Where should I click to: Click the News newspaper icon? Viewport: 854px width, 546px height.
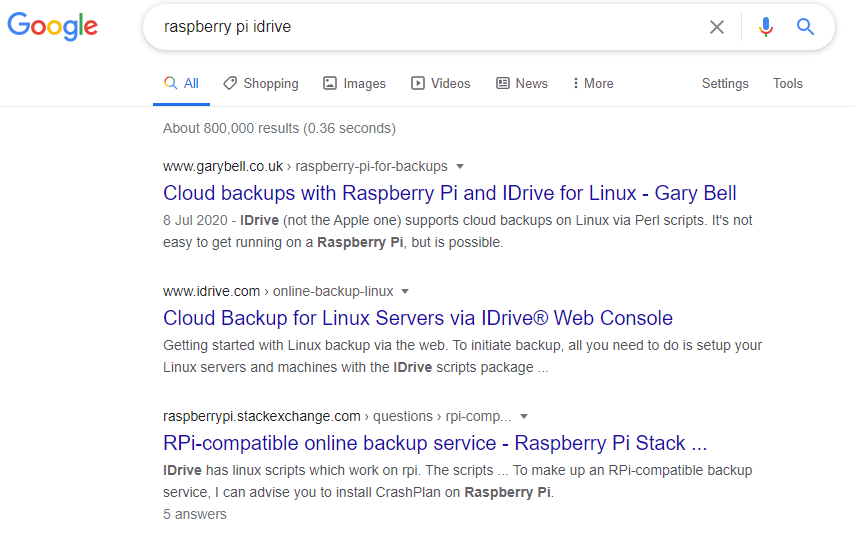pyautogui.click(x=503, y=83)
